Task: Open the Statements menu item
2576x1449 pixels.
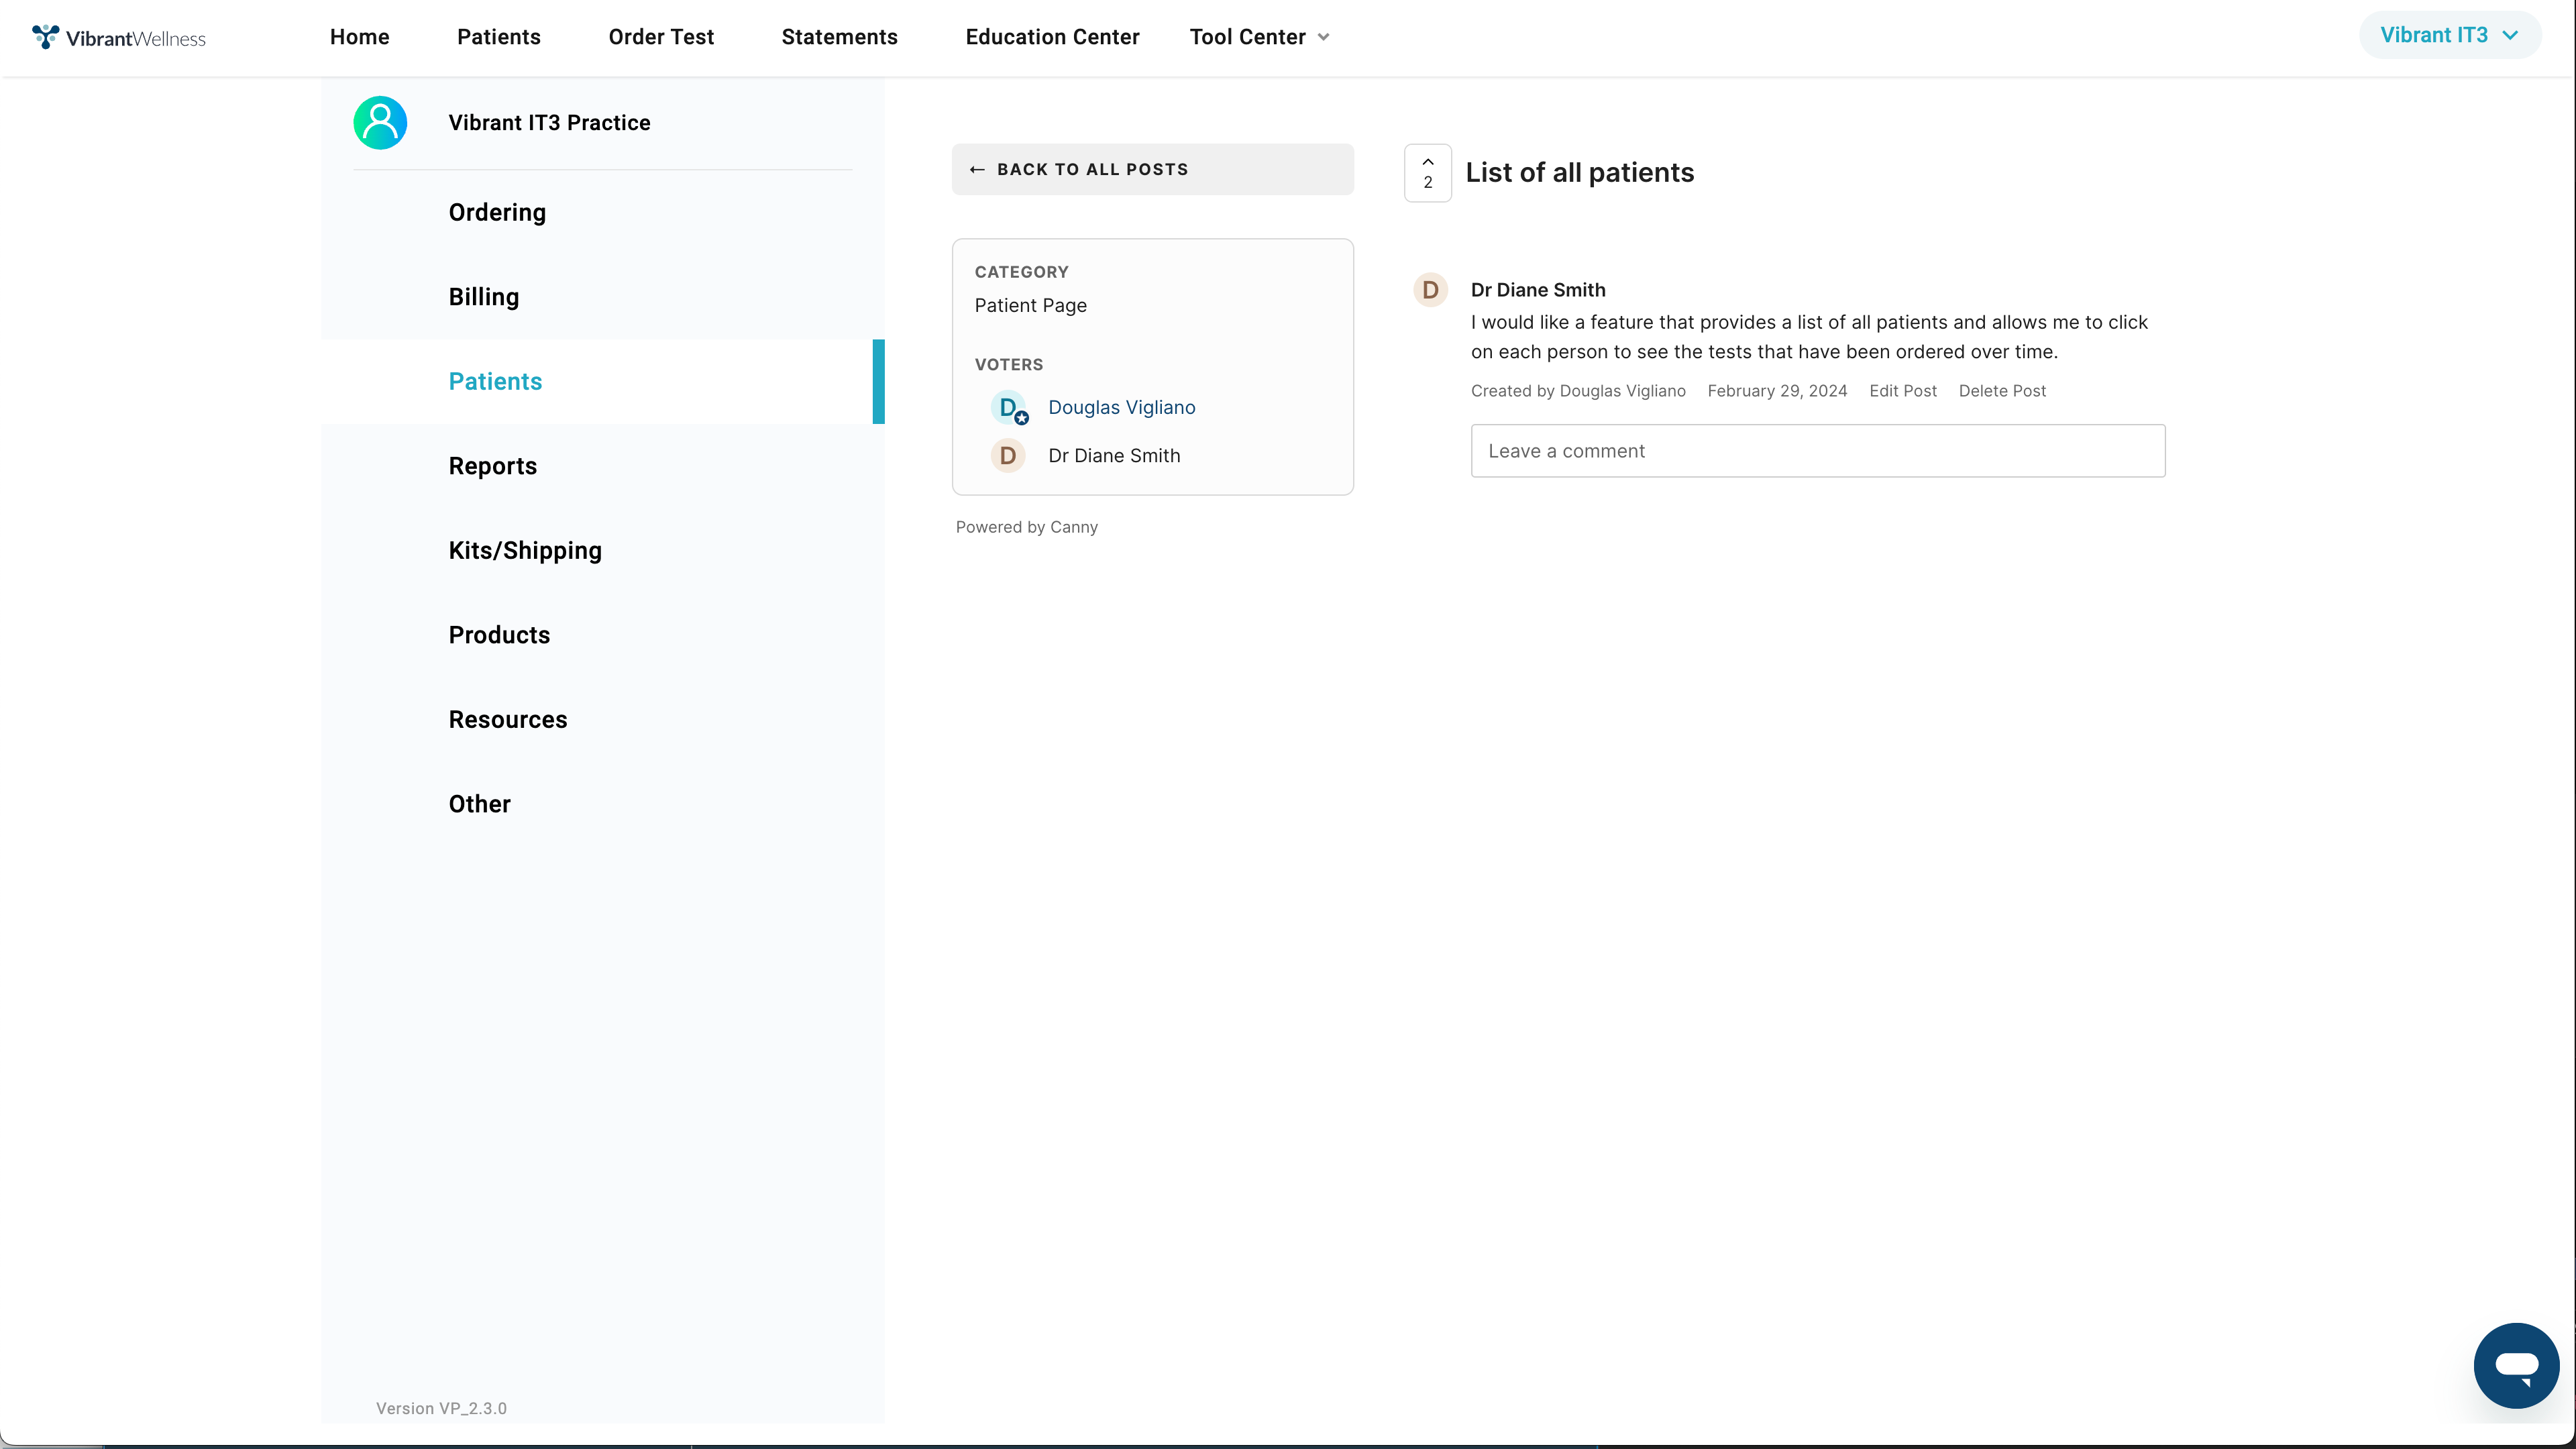Action: point(839,37)
